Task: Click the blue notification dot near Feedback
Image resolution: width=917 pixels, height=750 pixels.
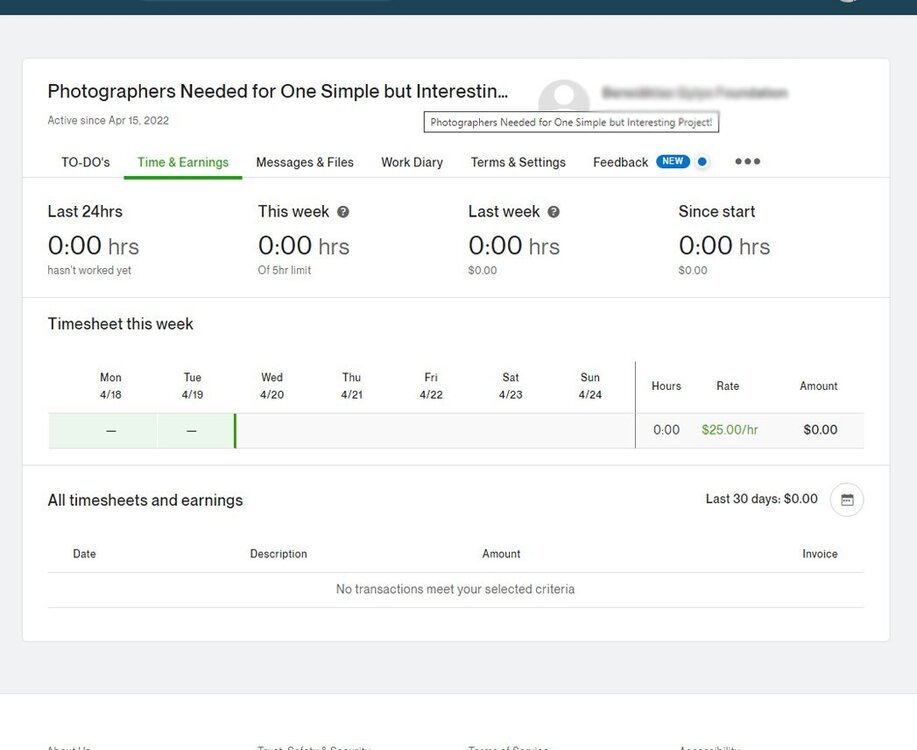Action: 702,161
